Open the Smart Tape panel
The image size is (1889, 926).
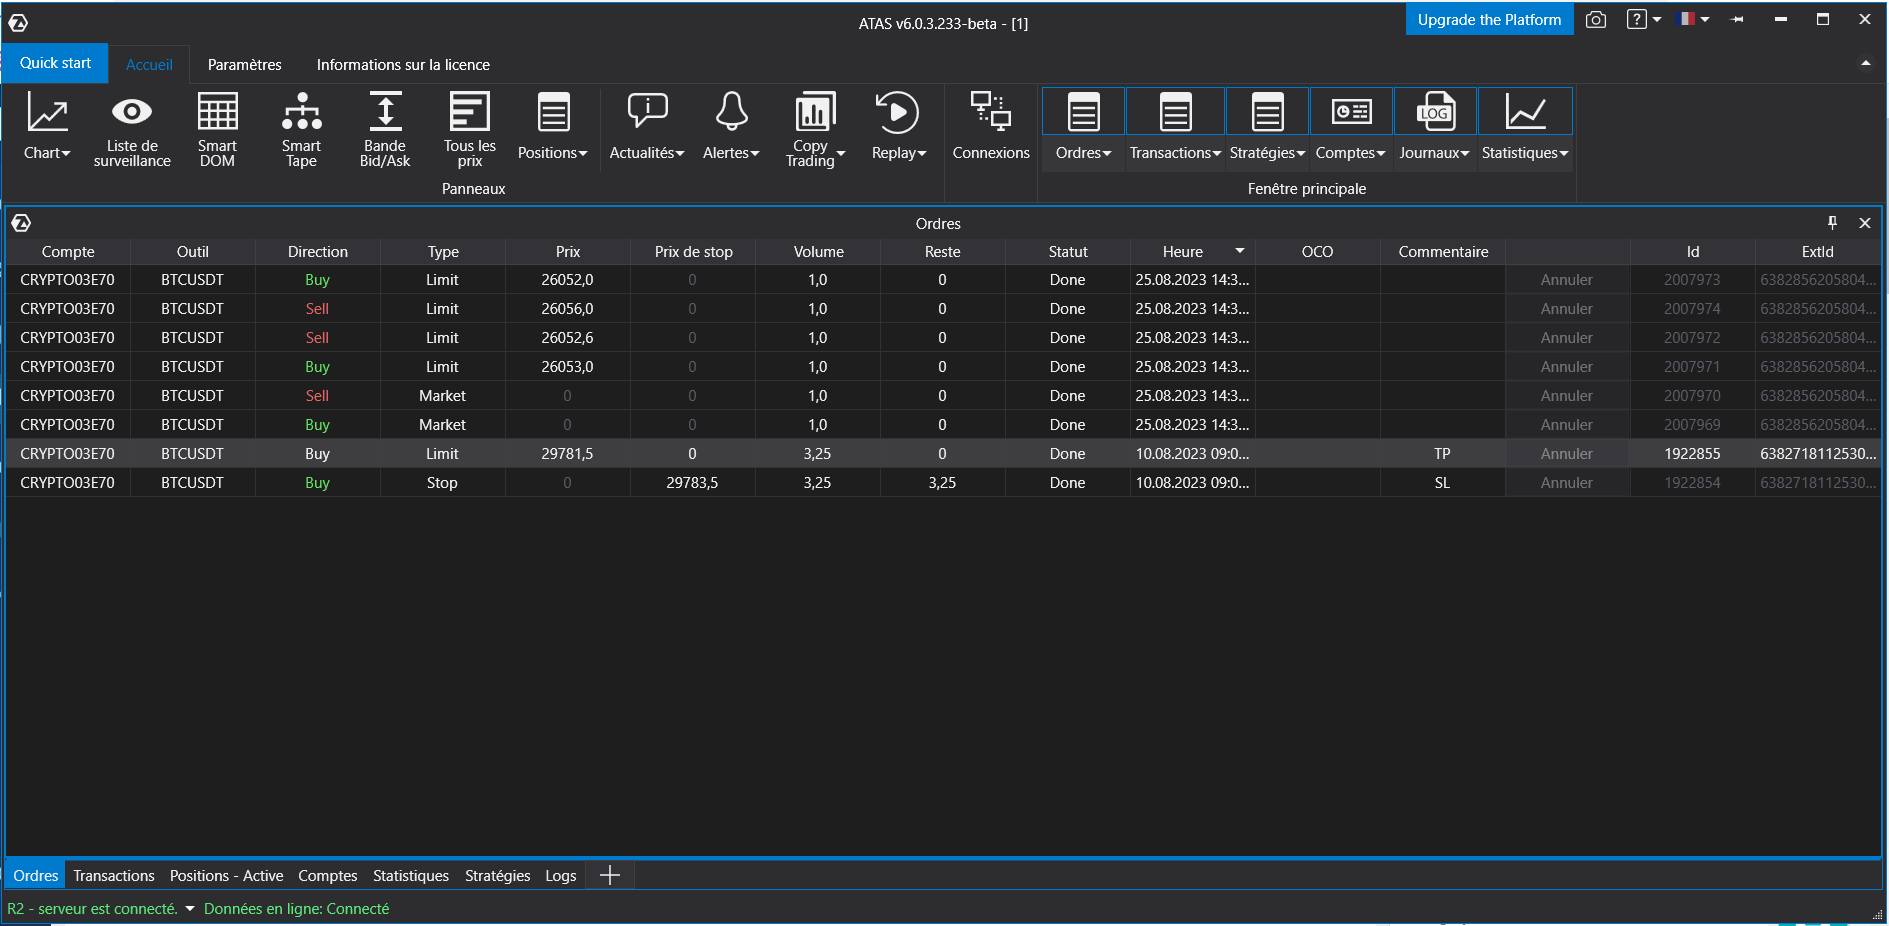tap(301, 112)
